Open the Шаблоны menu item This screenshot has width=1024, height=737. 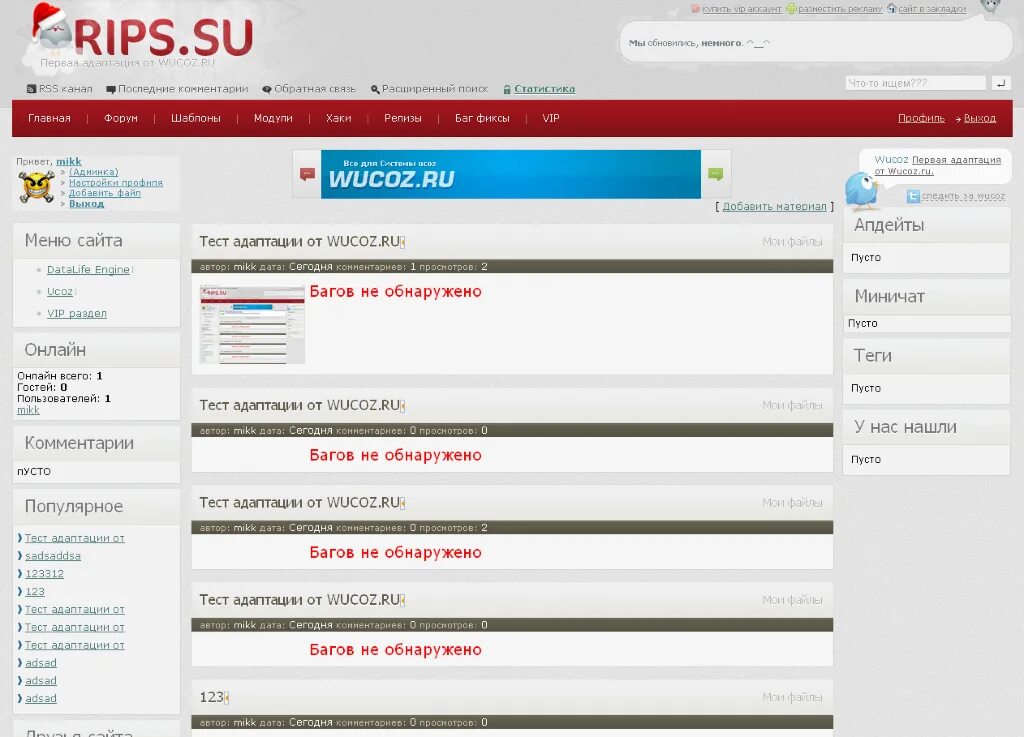point(196,118)
